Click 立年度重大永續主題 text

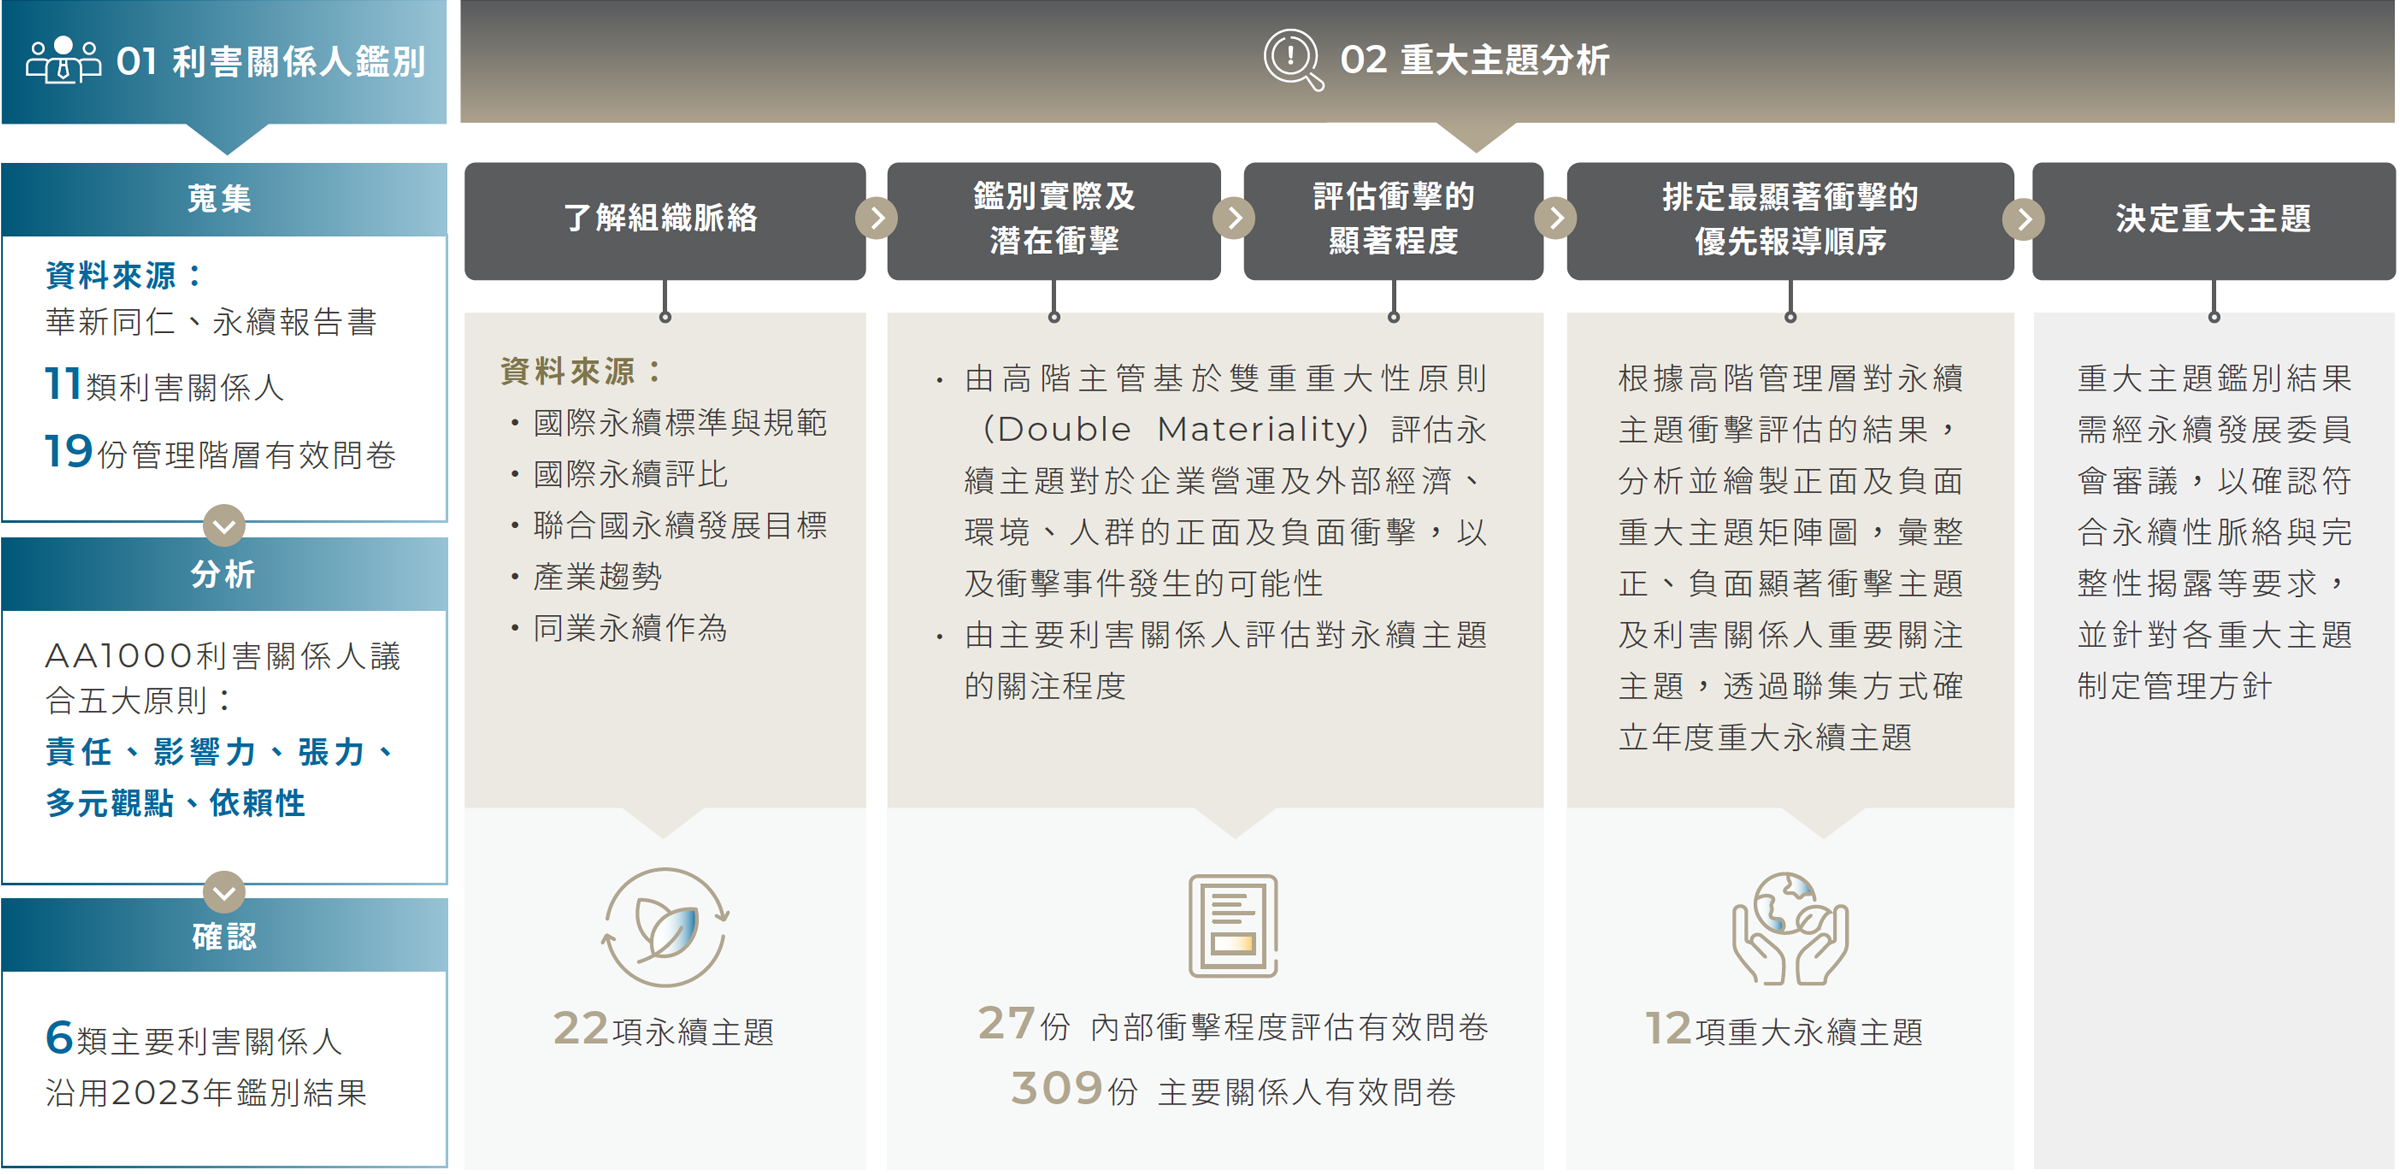pyautogui.click(x=1765, y=738)
